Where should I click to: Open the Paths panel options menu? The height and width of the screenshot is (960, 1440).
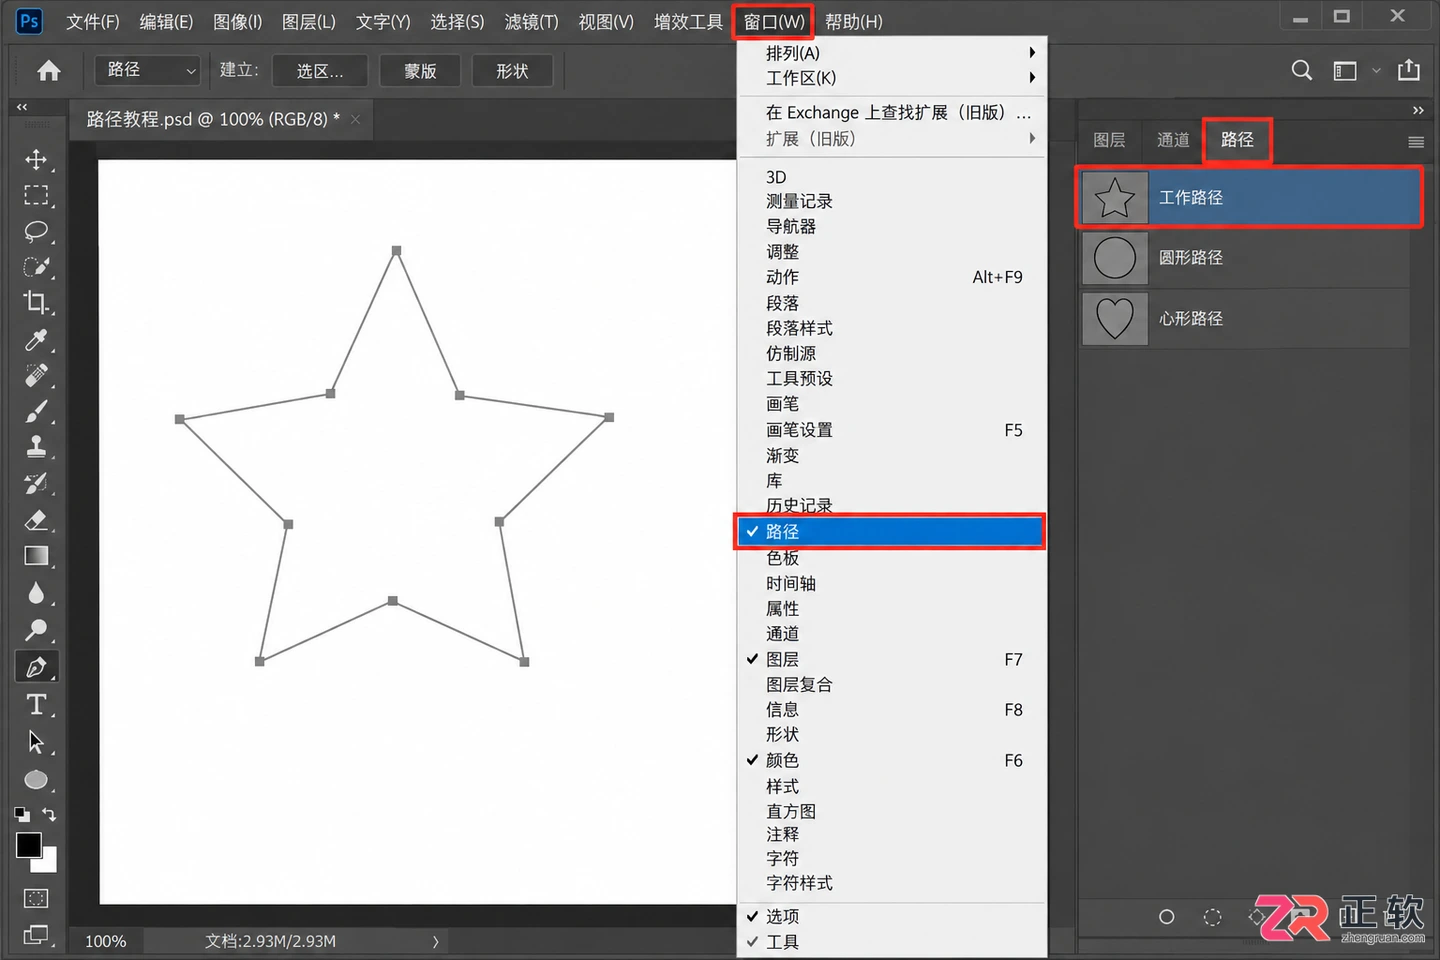click(x=1416, y=142)
